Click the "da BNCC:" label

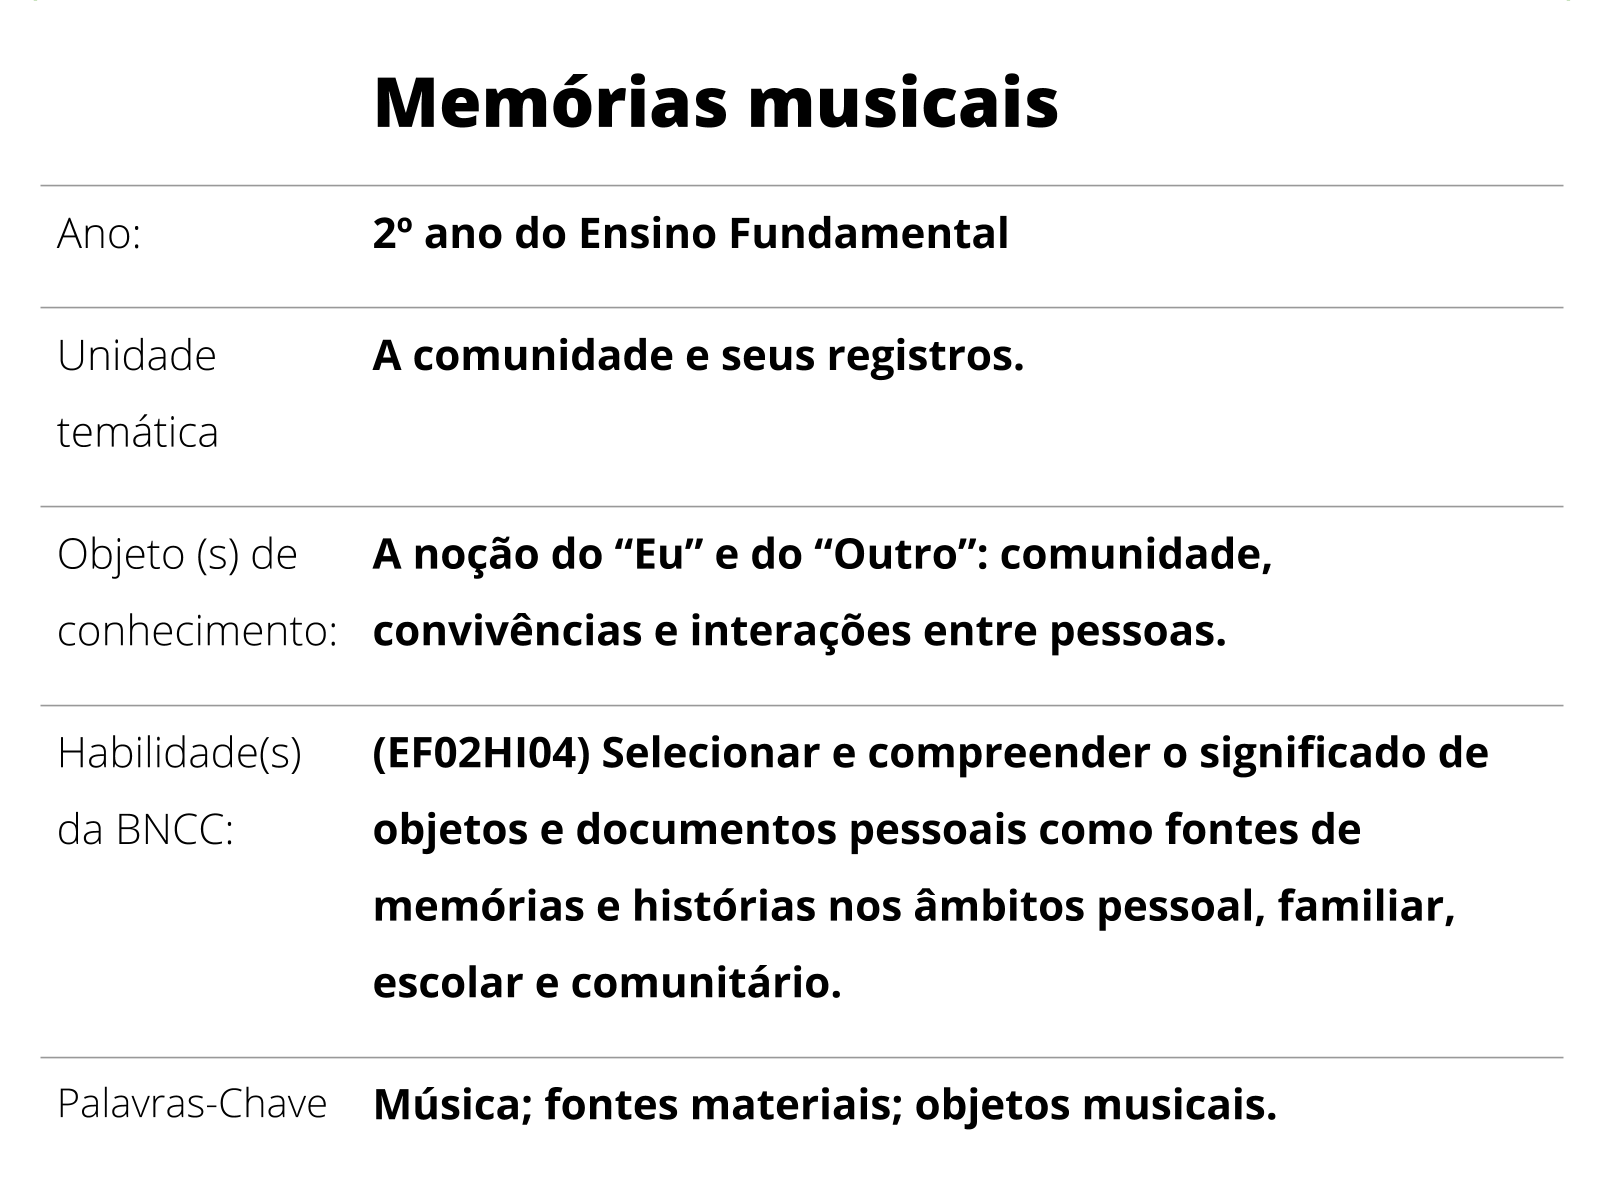[x=145, y=830]
